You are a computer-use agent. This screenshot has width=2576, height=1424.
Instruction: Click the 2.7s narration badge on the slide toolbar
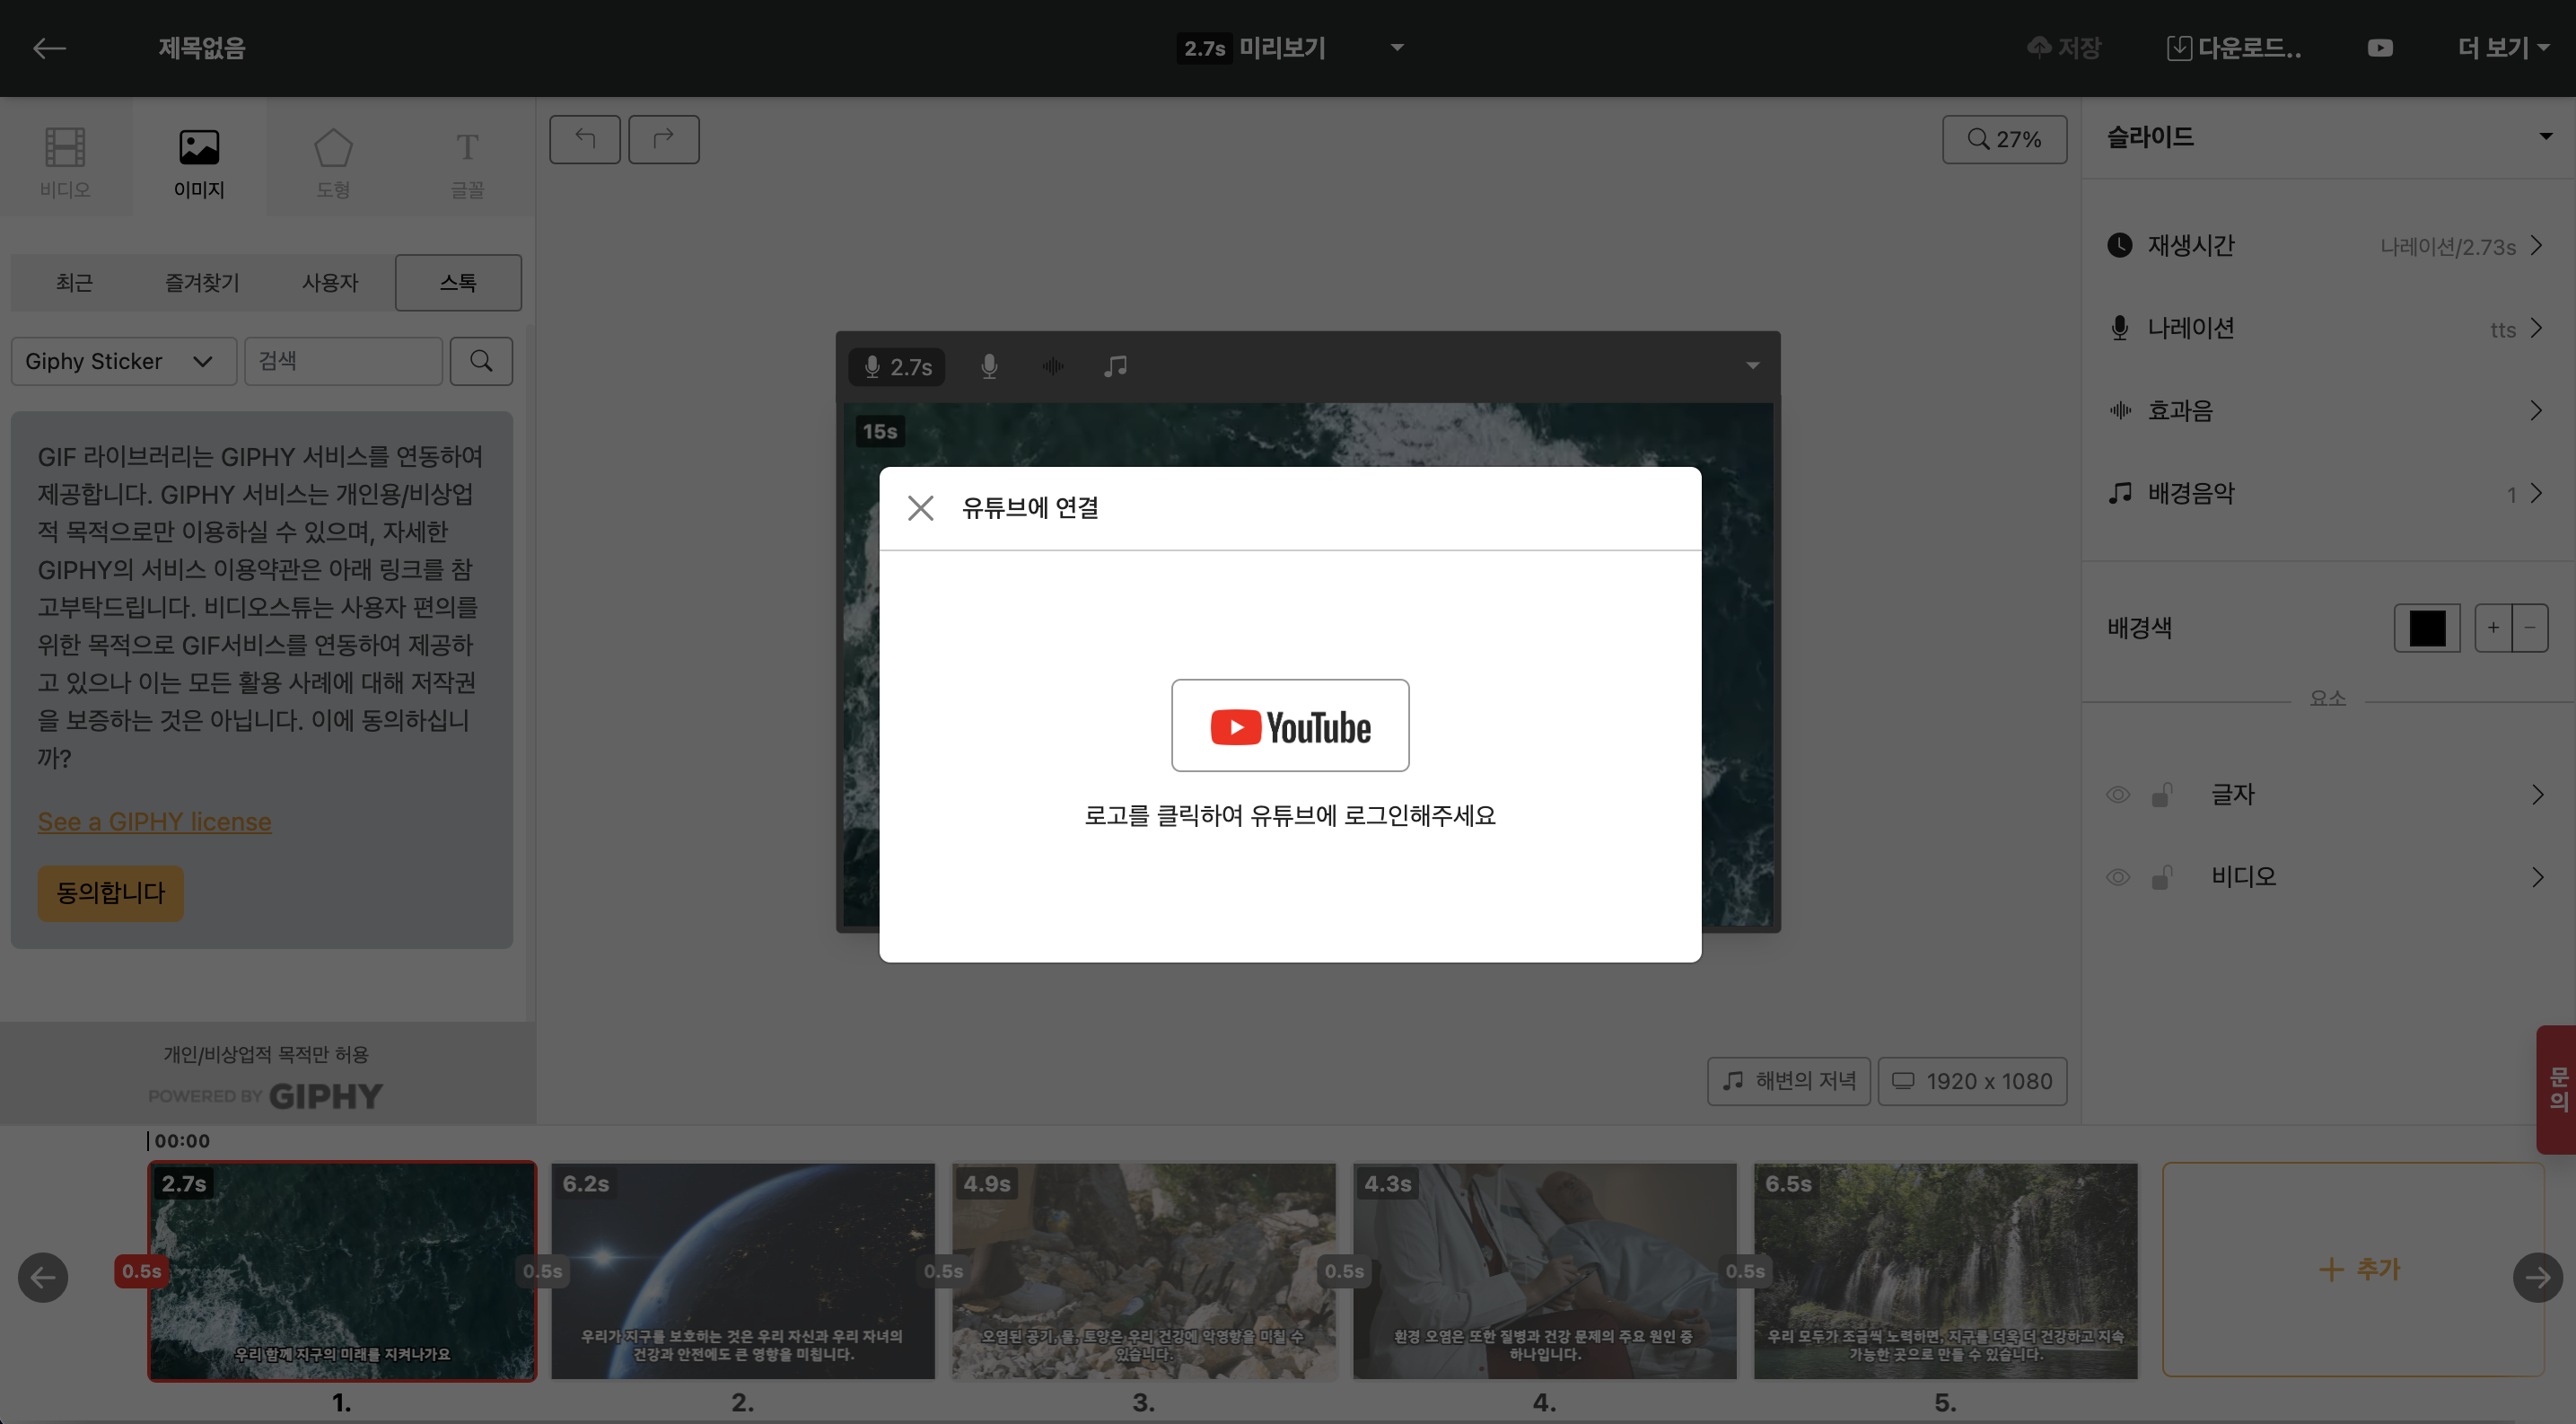click(897, 367)
